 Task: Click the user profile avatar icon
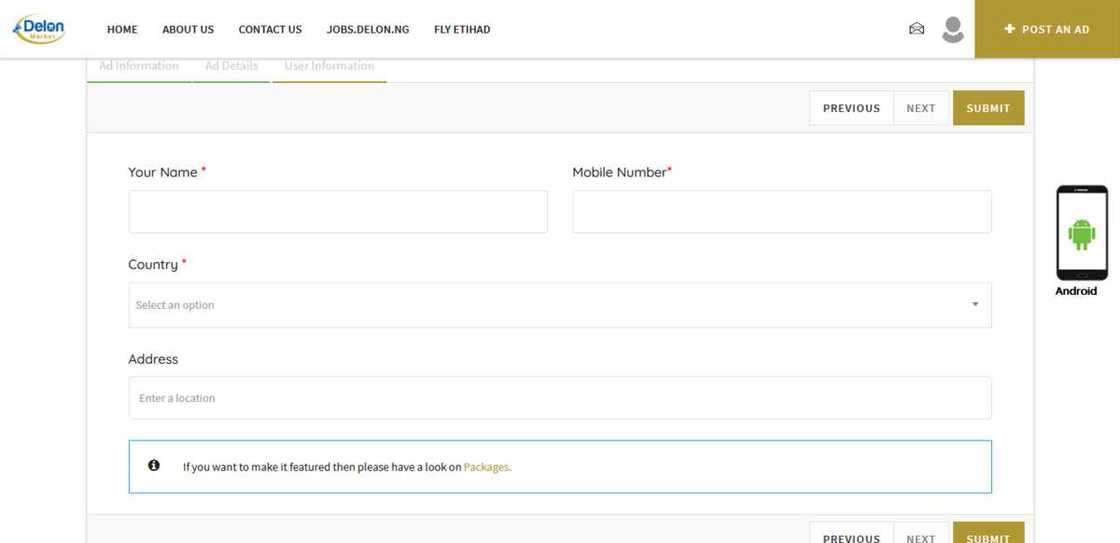coord(952,29)
